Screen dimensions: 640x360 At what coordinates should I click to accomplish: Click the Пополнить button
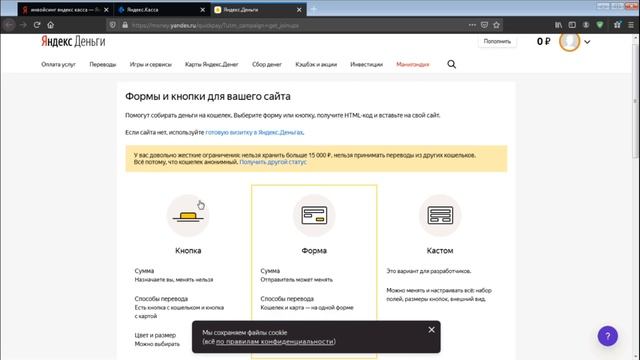pos(497,41)
